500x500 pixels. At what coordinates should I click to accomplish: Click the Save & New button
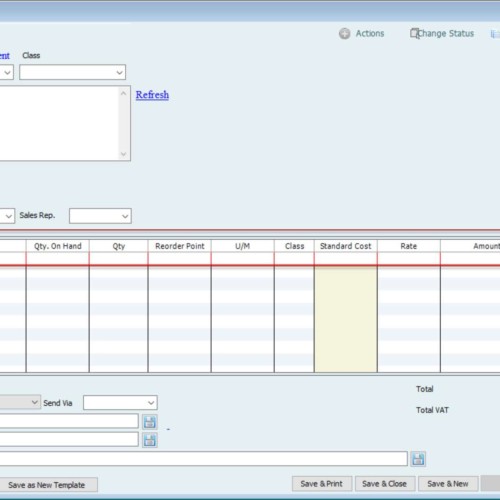click(x=448, y=484)
